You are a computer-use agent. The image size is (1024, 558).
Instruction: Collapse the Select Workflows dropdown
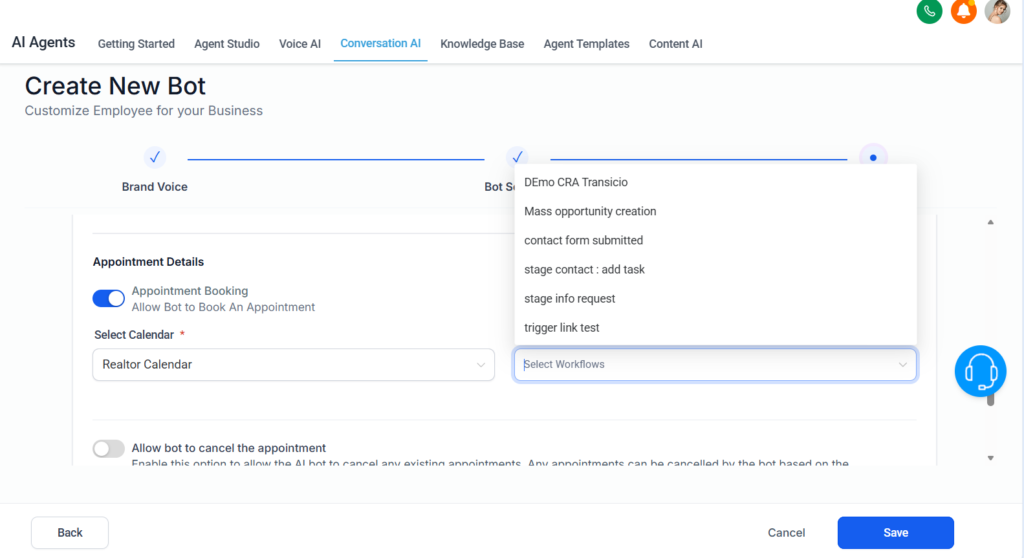tap(902, 365)
